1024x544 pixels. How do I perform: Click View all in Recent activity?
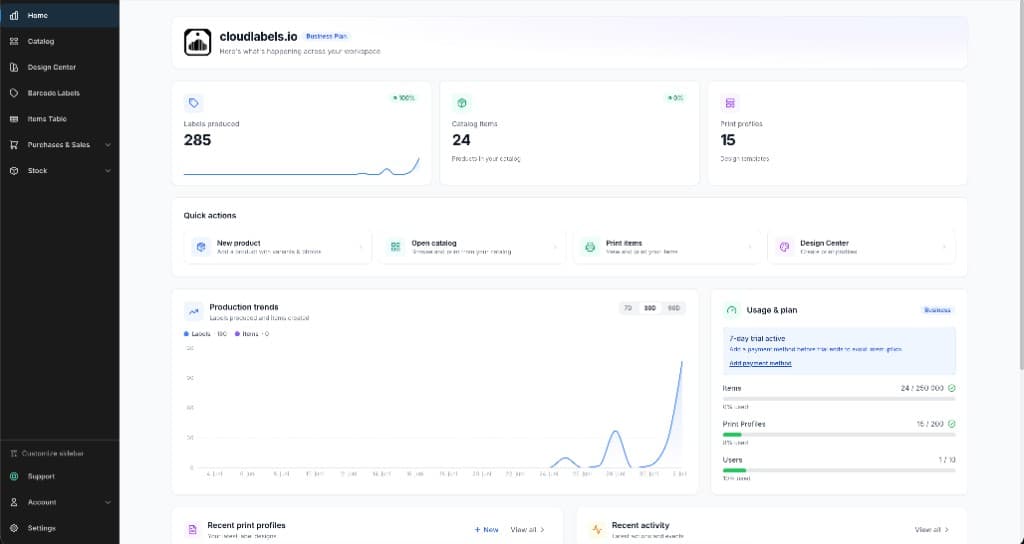tap(932, 530)
